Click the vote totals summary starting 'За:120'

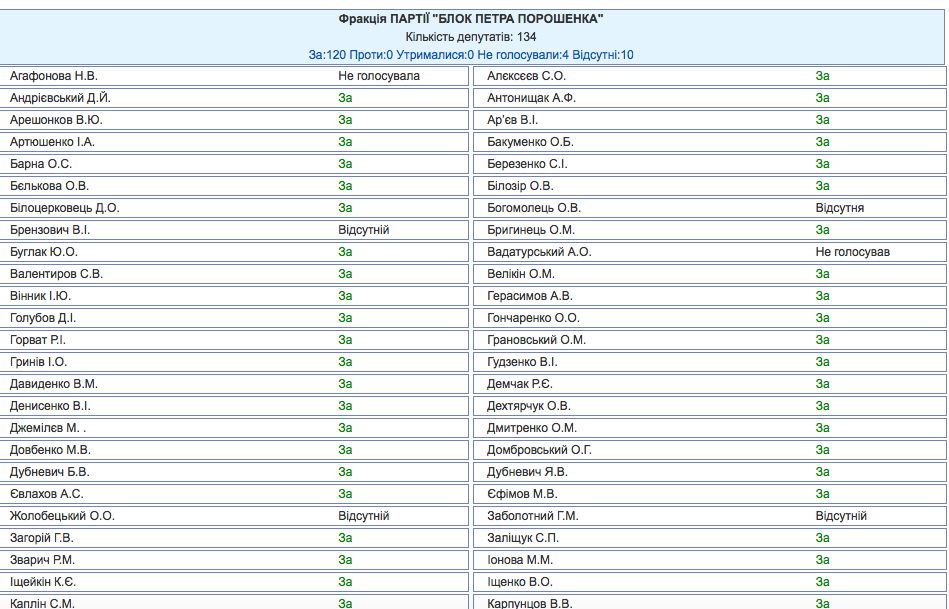[471, 55]
